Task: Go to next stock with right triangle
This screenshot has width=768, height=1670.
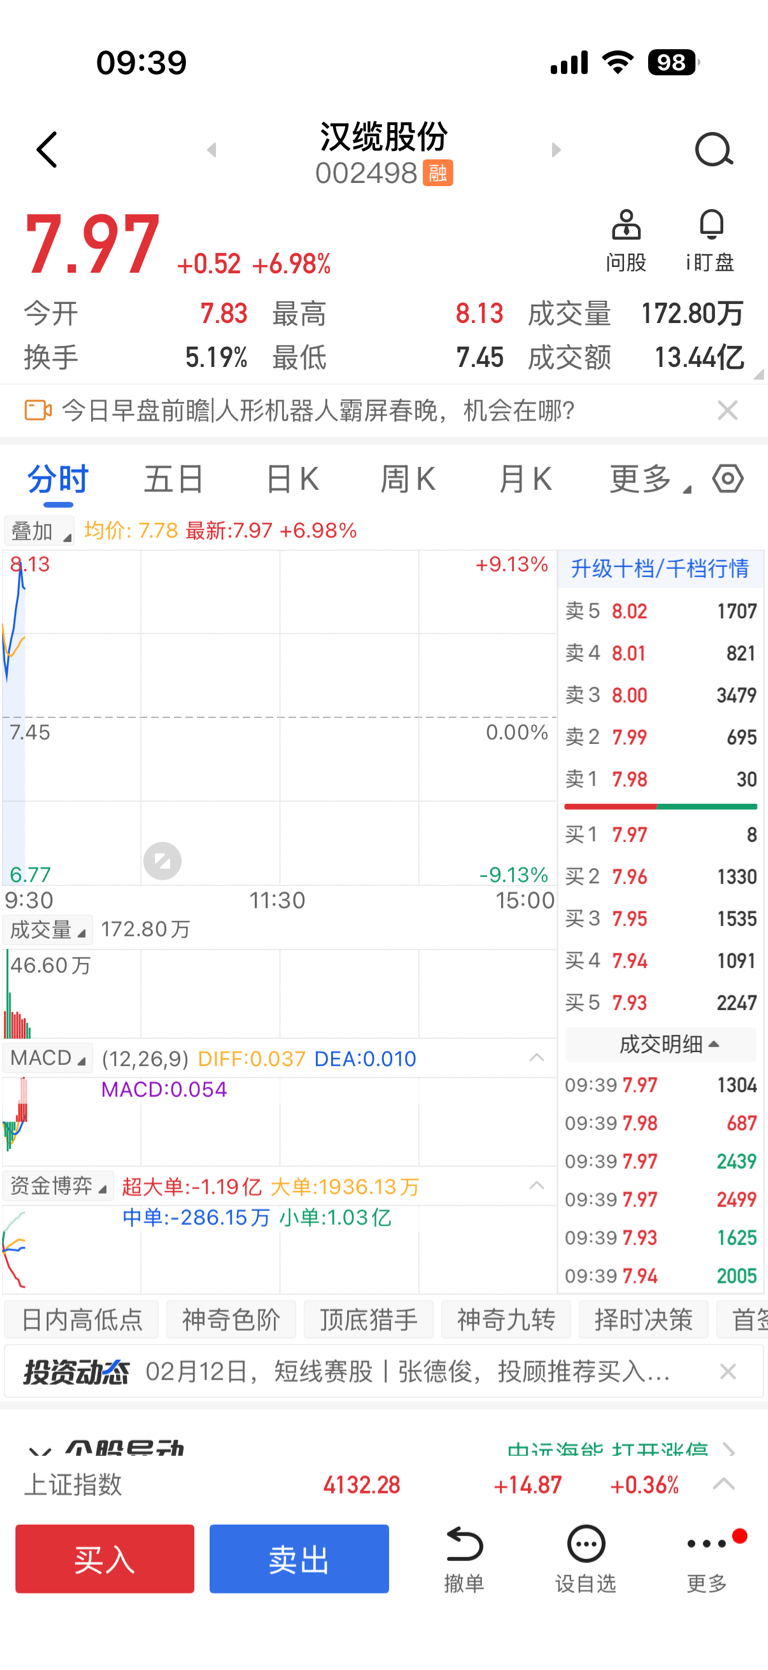Action: point(556,150)
